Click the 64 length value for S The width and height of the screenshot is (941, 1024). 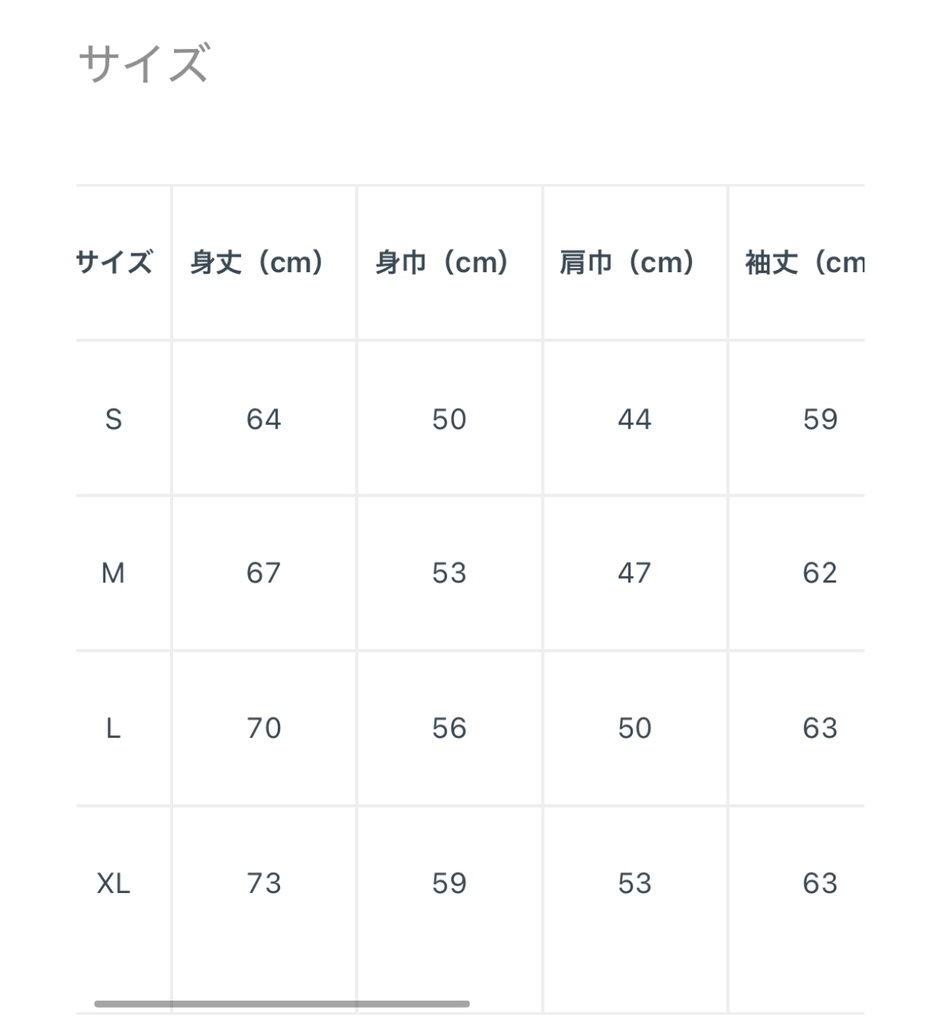tap(264, 419)
